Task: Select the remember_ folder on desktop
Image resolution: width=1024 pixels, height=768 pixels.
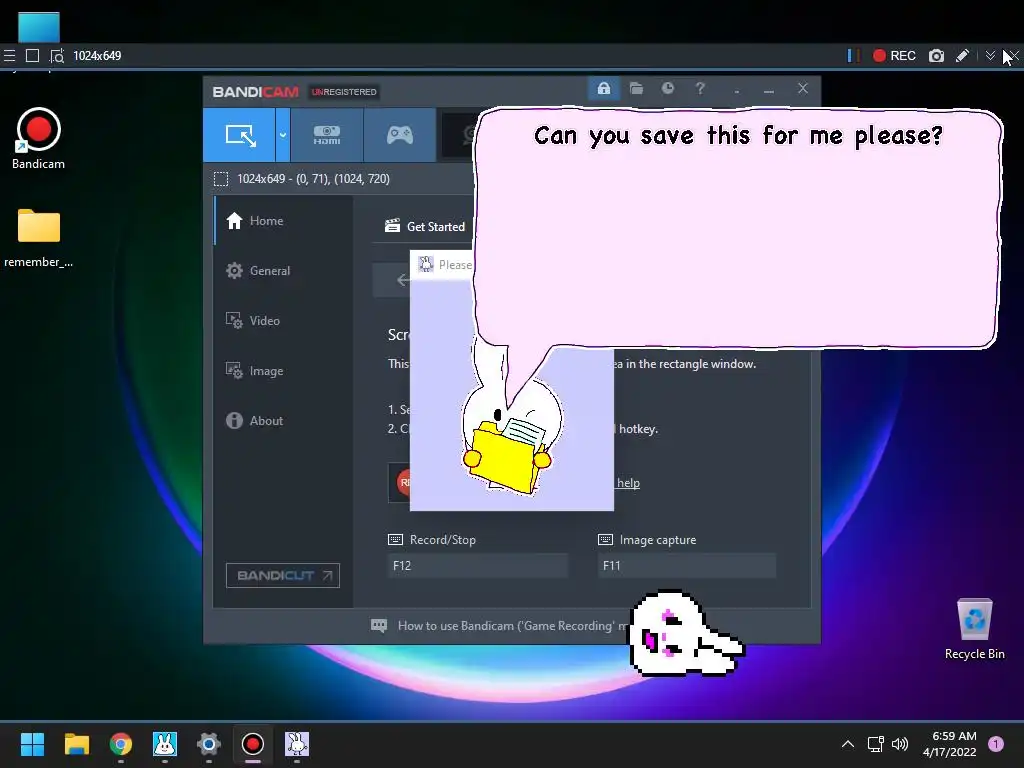Action: pos(39,238)
